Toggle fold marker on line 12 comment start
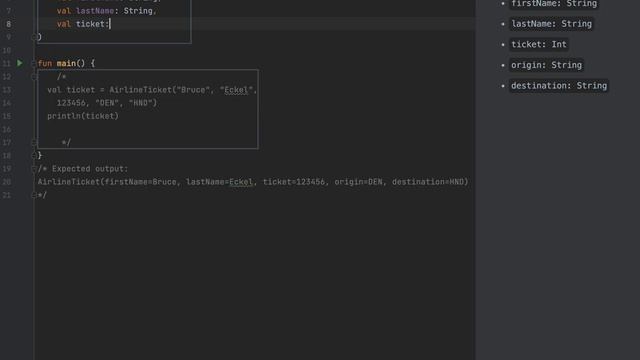This screenshot has width=640, height=360. click(34, 77)
